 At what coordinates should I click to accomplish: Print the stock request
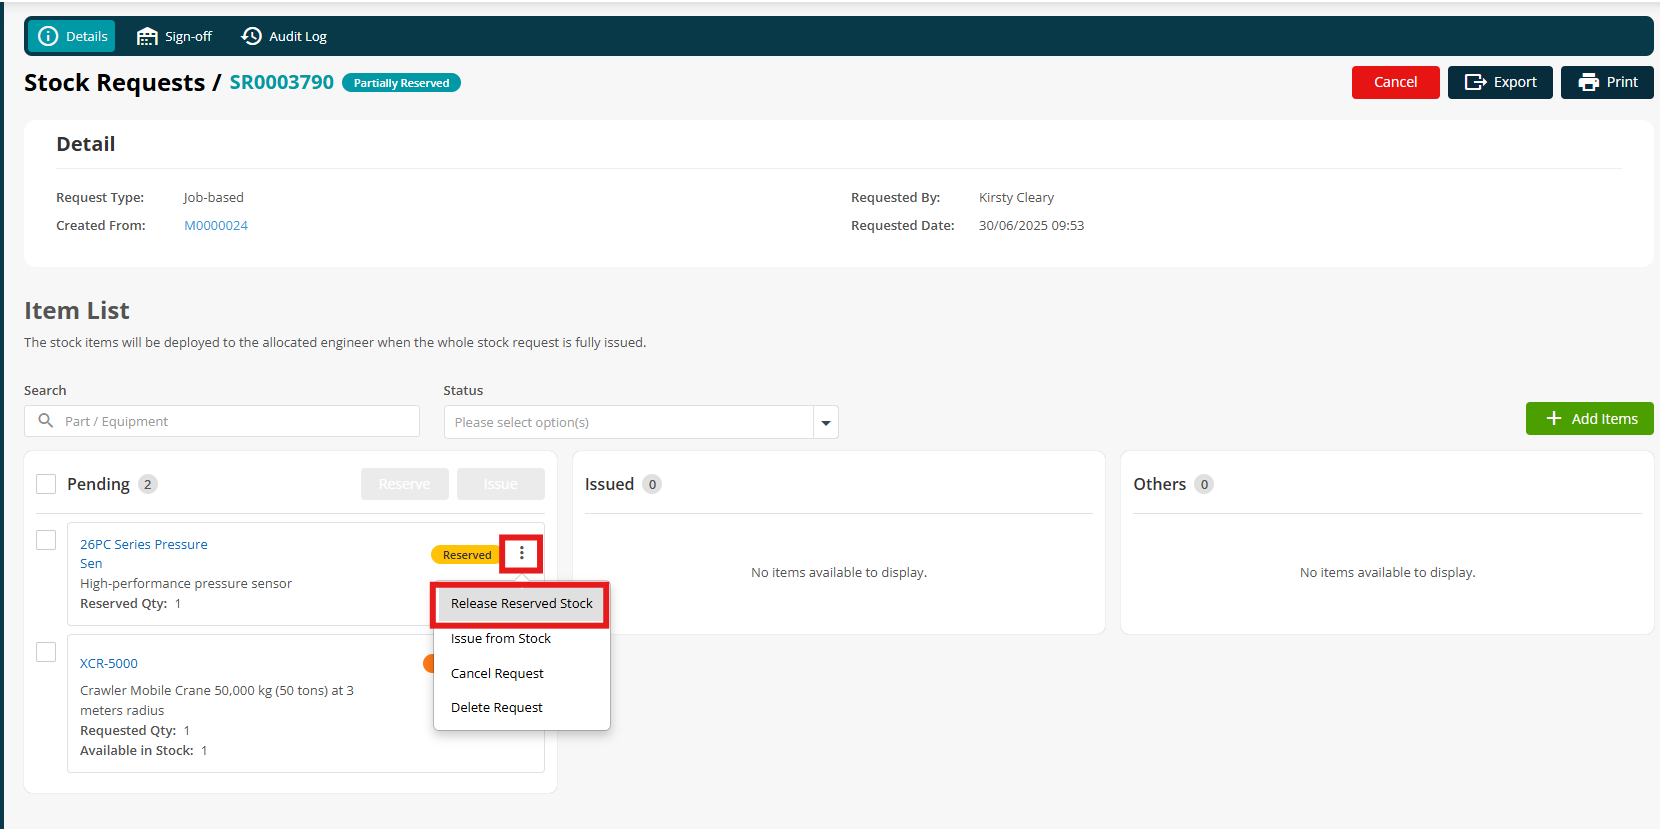pyautogui.click(x=1607, y=82)
